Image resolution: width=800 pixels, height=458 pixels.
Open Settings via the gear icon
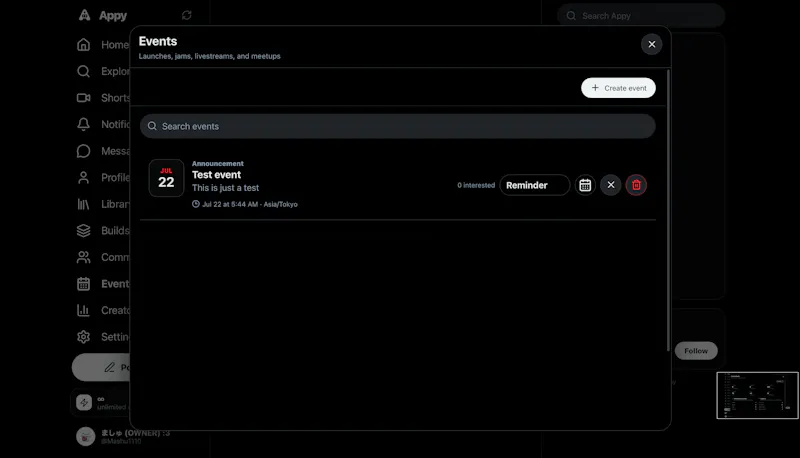coord(84,337)
